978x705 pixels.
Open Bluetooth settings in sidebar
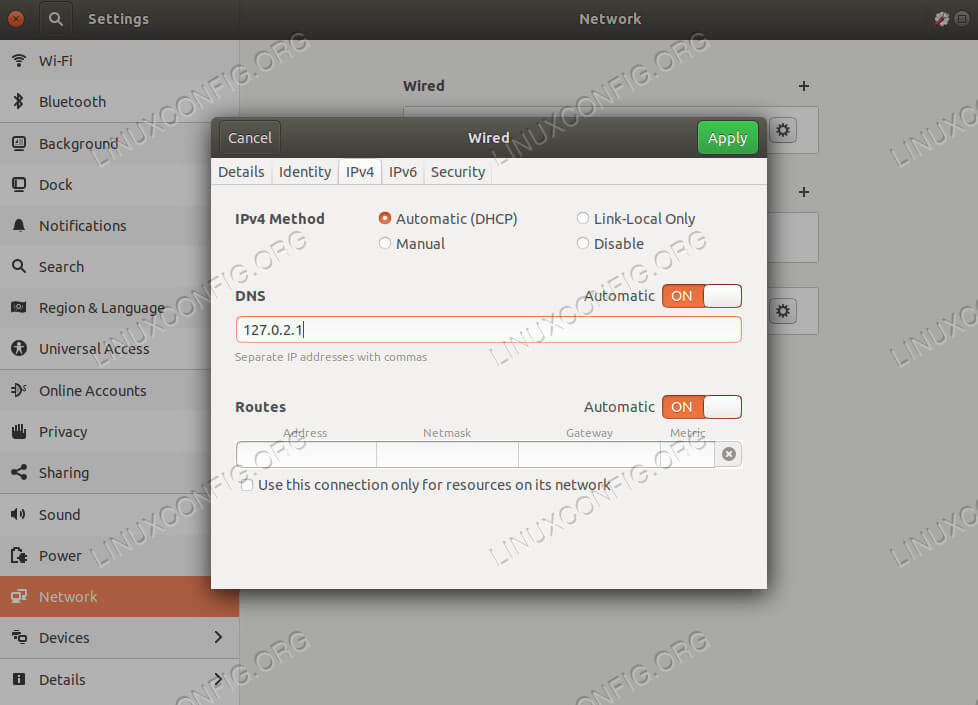coord(119,102)
